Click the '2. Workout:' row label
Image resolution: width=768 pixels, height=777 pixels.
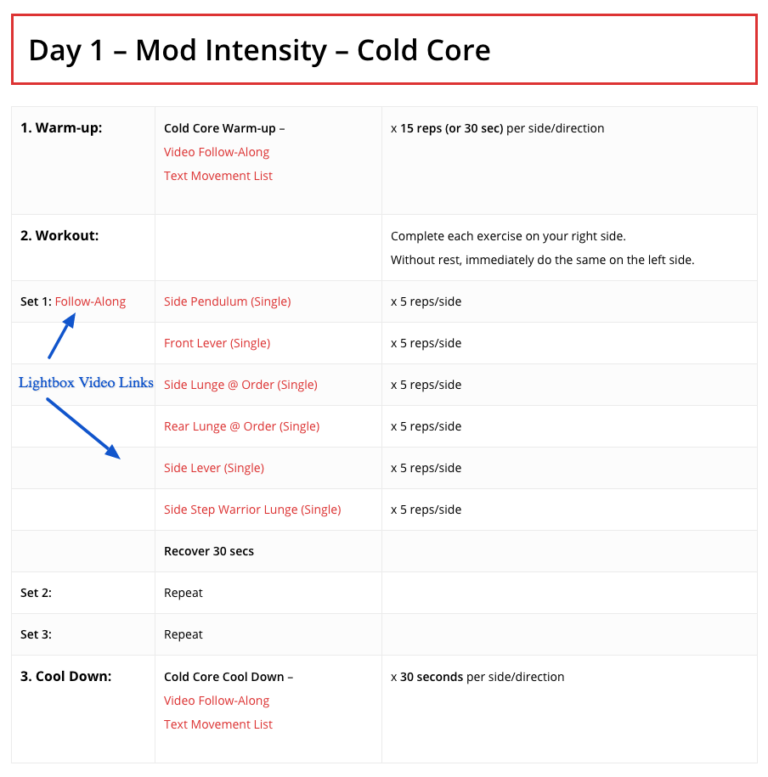click(x=59, y=236)
